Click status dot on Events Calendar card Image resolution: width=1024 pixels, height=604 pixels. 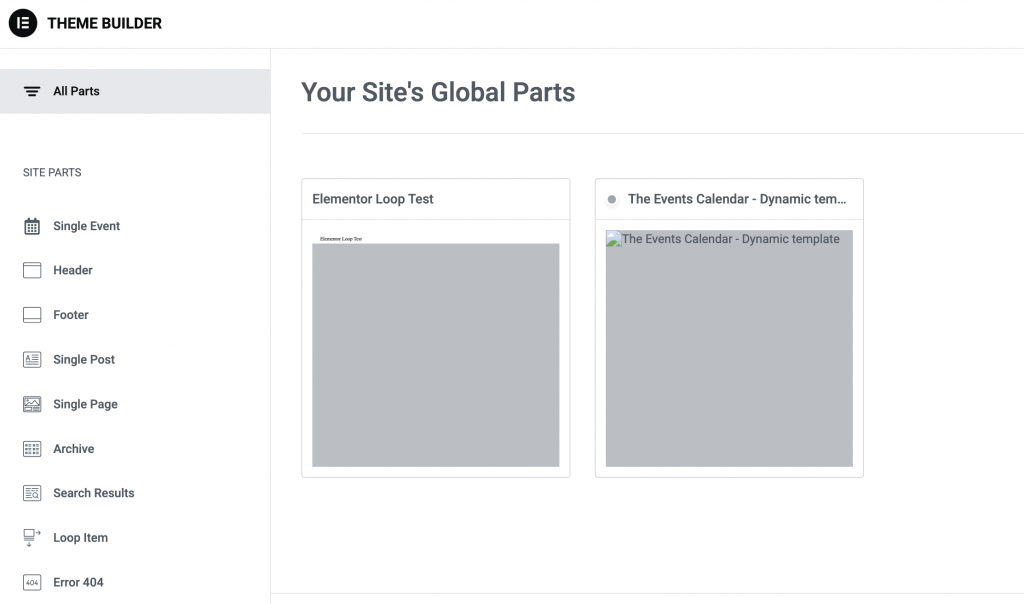coord(612,200)
